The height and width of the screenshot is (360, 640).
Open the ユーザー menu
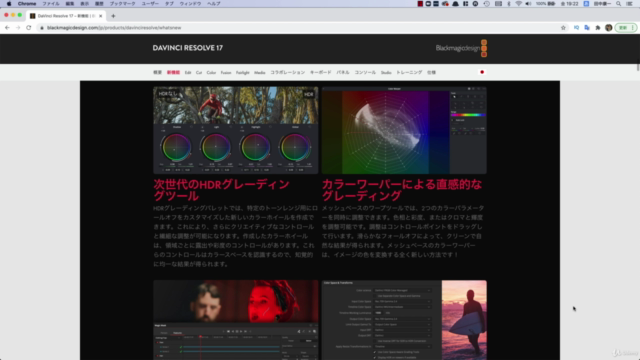point(150,4)
